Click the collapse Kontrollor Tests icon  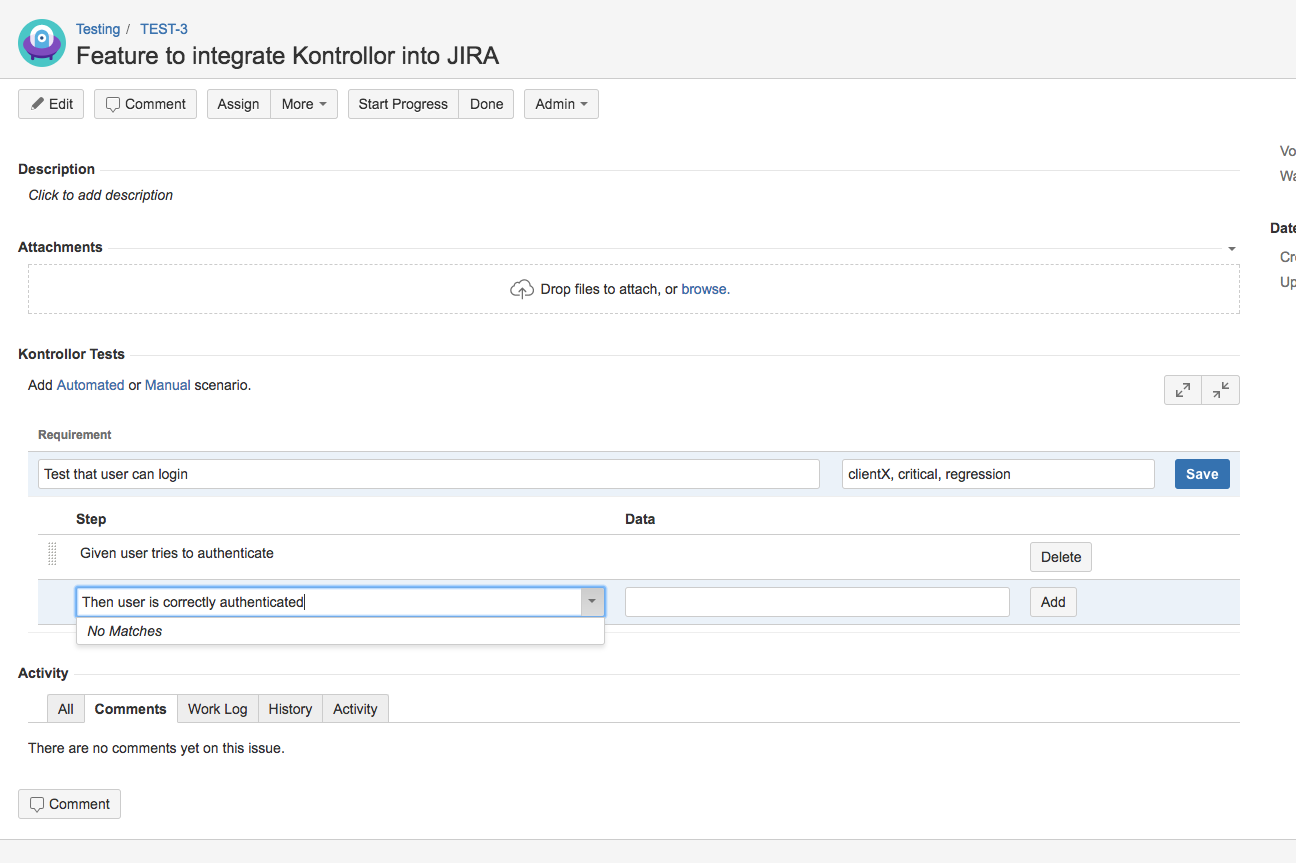pos(1221,391)
